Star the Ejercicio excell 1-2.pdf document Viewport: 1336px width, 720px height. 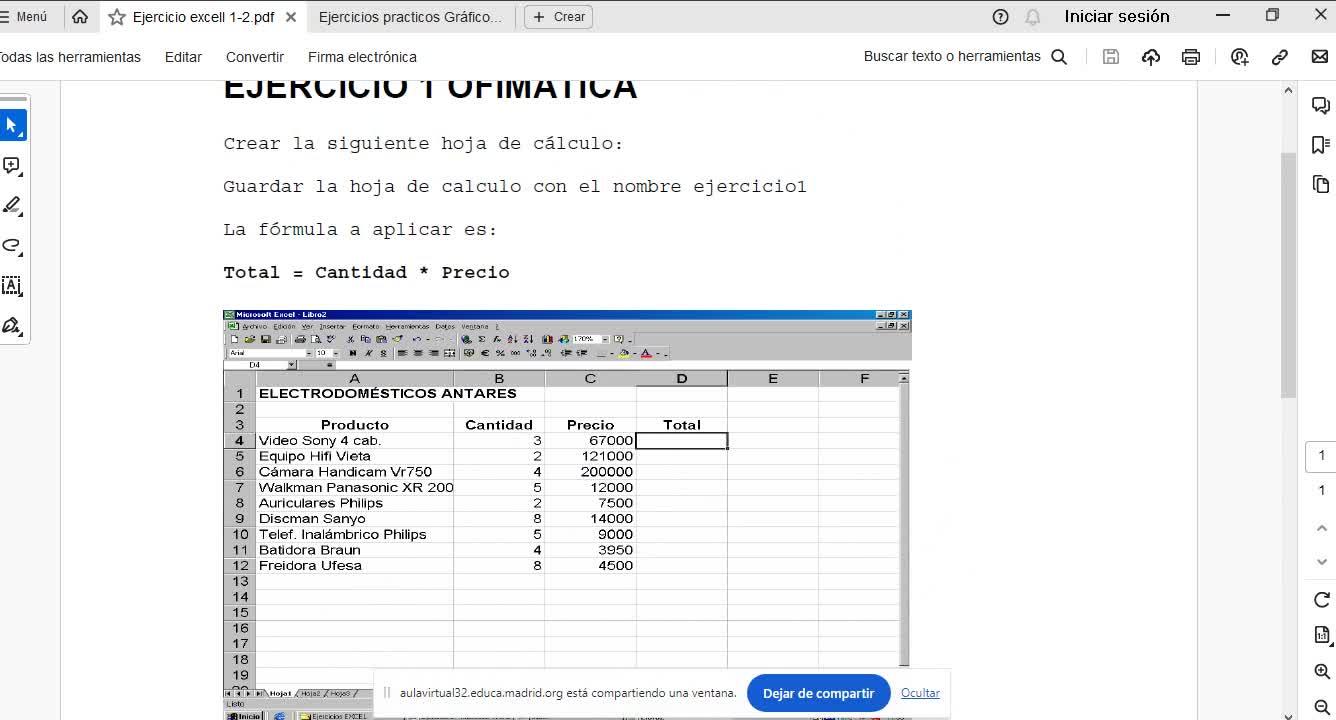pyautogui.click(x=117, y=17)
